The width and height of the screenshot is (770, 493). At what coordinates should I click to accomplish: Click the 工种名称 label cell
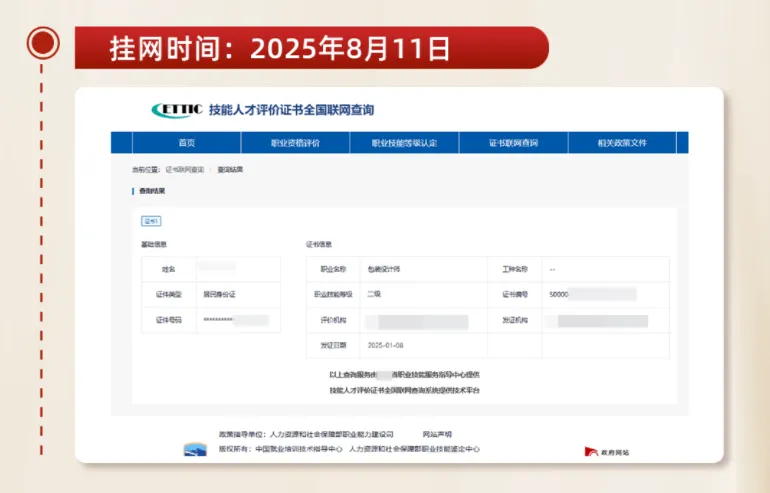tap(515, 270)
